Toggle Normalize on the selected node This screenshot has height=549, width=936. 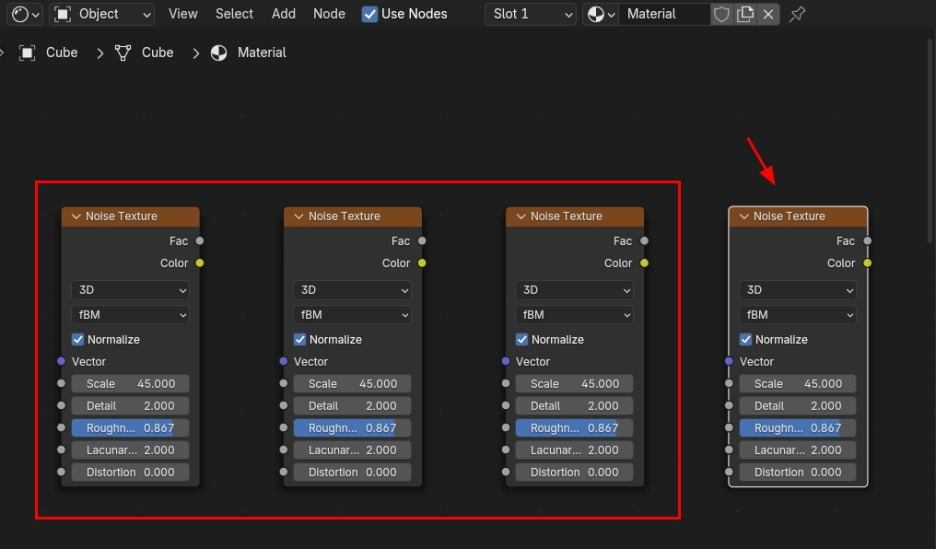click(x=746, y=340)
